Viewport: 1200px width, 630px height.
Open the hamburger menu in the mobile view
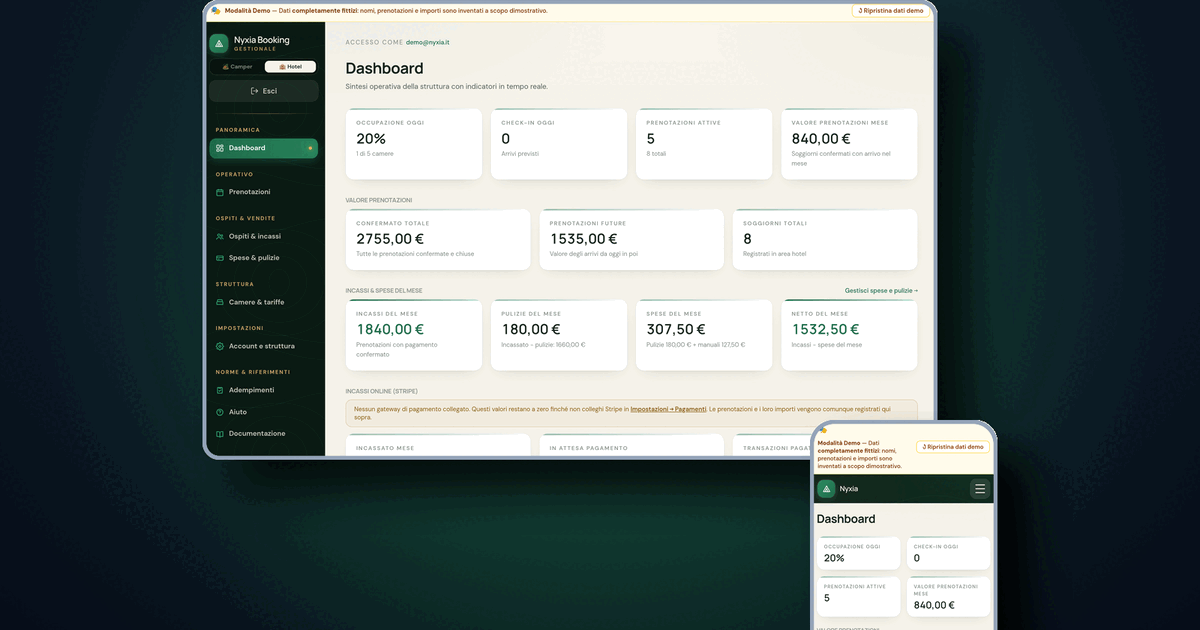click(x=980, y=489)
